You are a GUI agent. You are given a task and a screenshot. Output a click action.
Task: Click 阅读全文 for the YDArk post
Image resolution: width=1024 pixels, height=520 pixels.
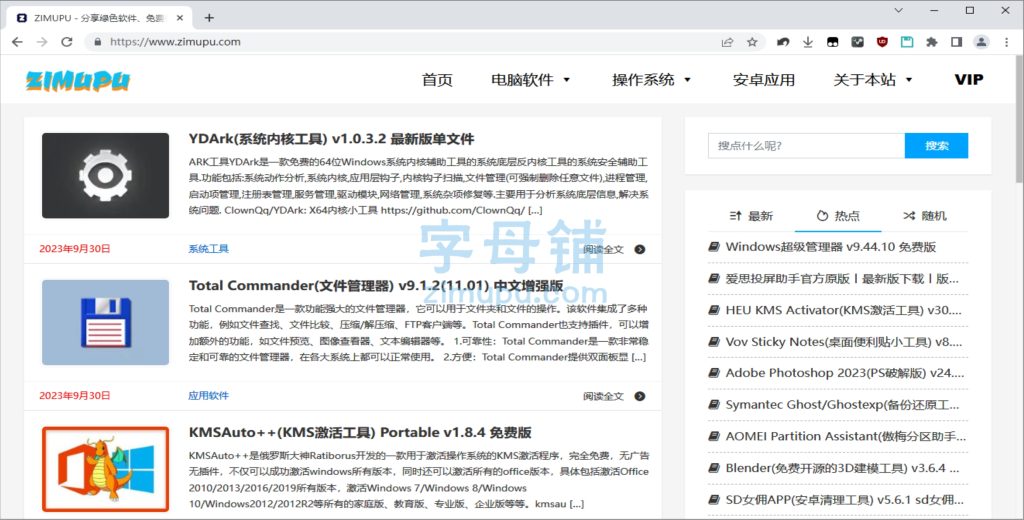(x=603, y=250)
